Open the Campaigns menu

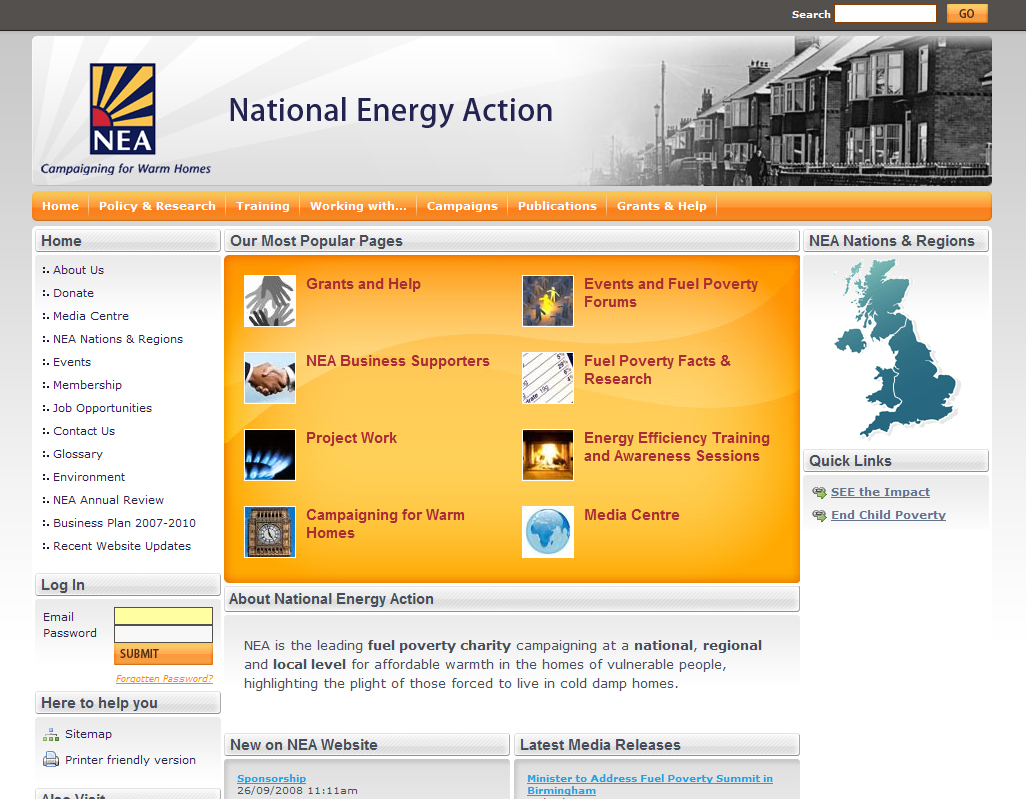point(462,206)
